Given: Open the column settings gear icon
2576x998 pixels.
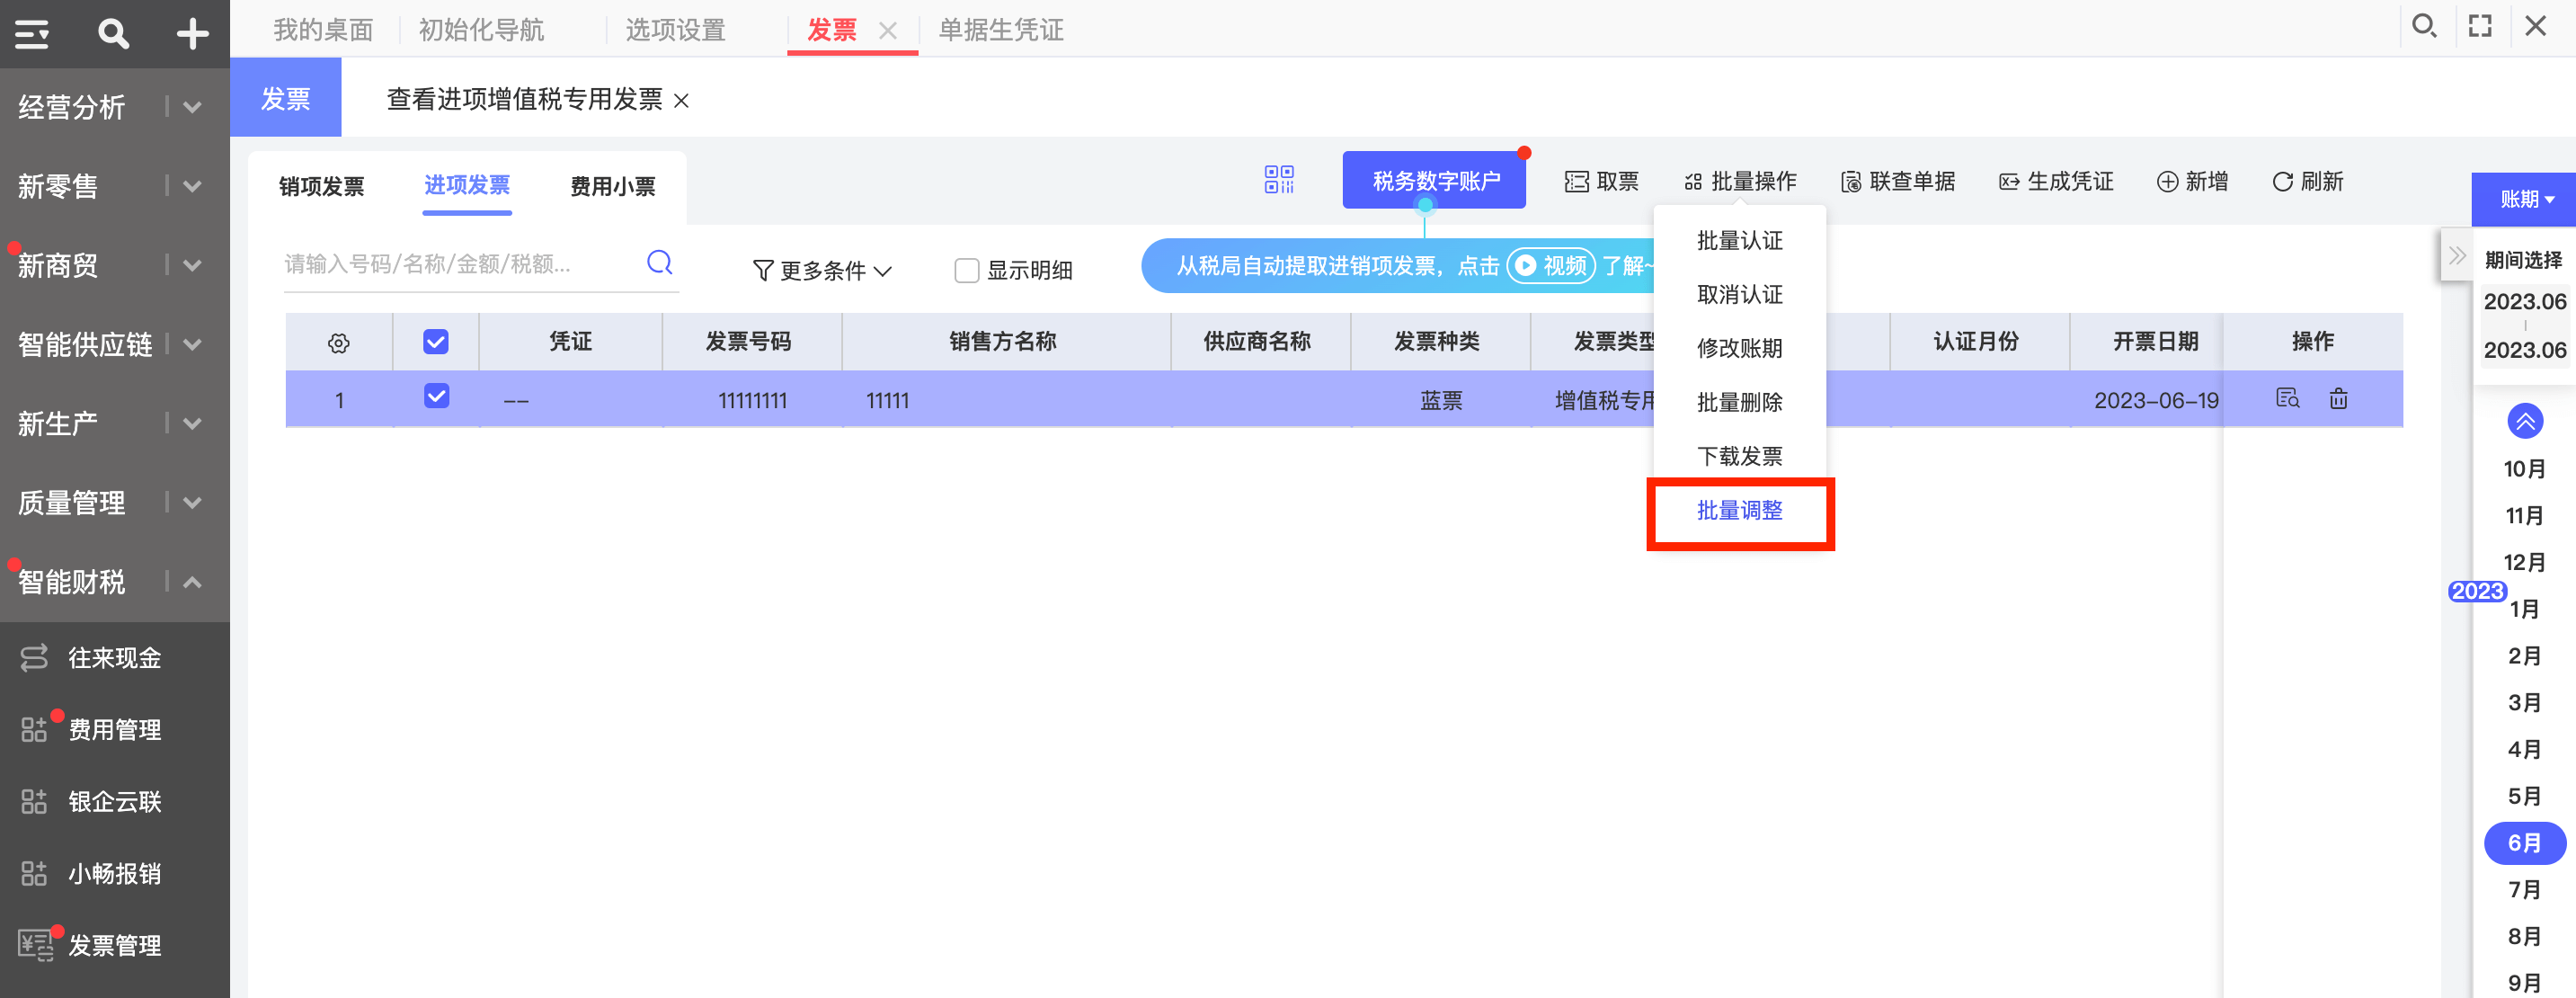Looking at the screenshot, I should [339, 343].
